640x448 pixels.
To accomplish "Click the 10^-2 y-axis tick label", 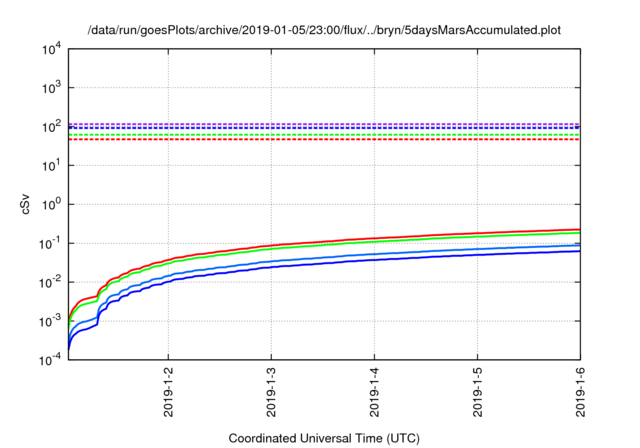I will pyautogui.click(x=49, y=282).
